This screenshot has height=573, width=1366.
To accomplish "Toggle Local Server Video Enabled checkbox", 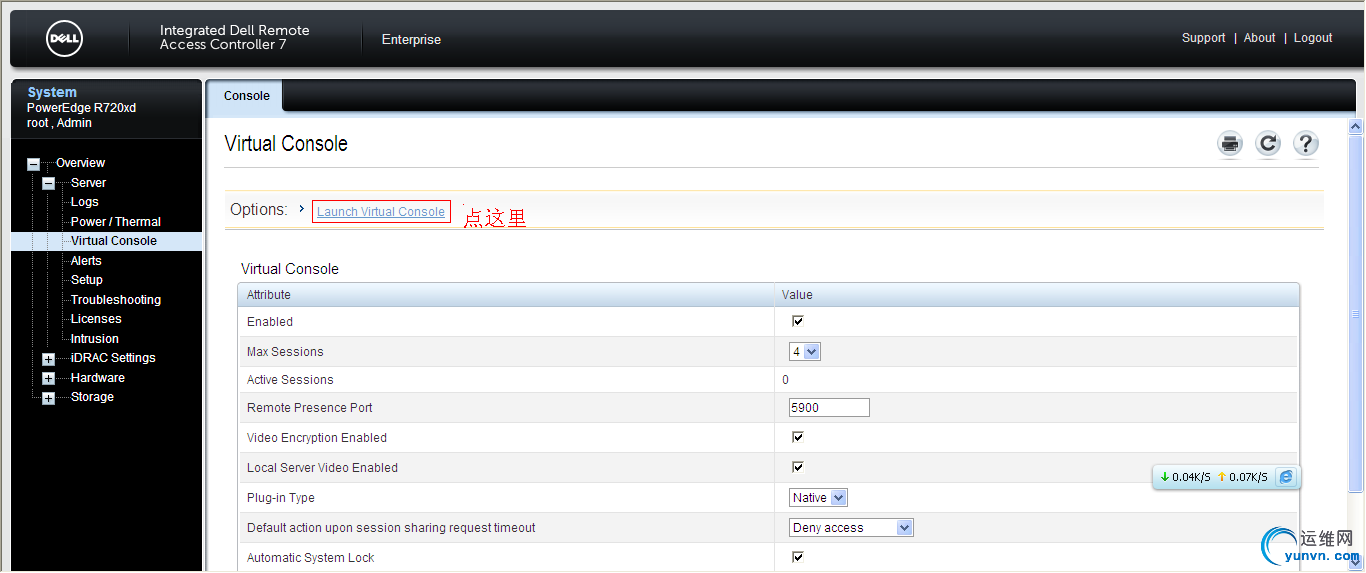I will (798, 467).
